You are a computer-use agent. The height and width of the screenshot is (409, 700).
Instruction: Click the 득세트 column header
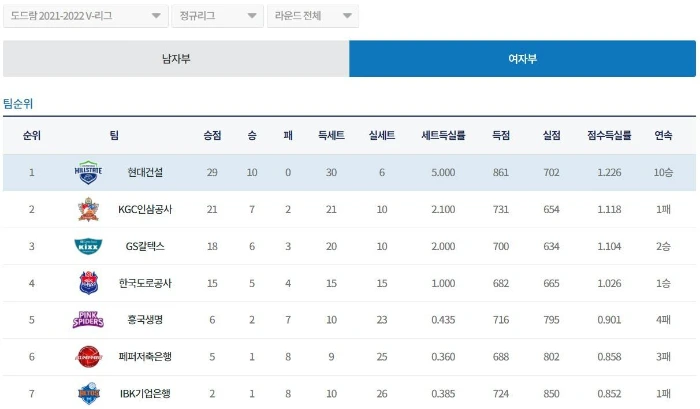click(x=331, y=135)
